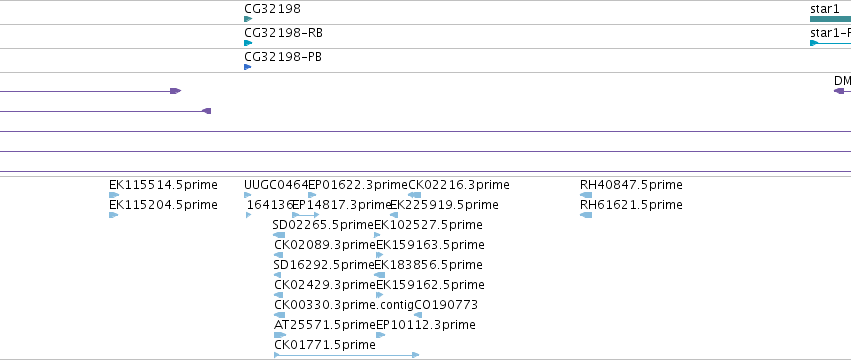Select the RH61621.5prime EST marker

click(586, 215)
